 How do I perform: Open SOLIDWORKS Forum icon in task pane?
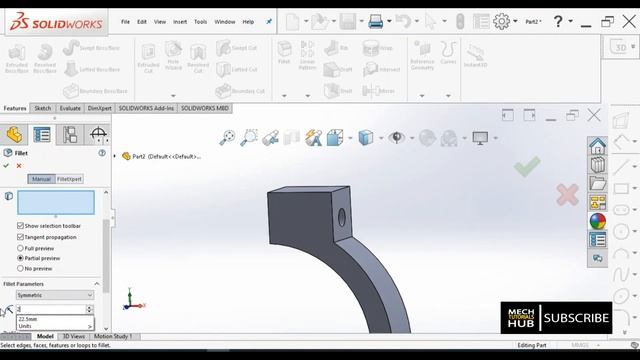598,258
